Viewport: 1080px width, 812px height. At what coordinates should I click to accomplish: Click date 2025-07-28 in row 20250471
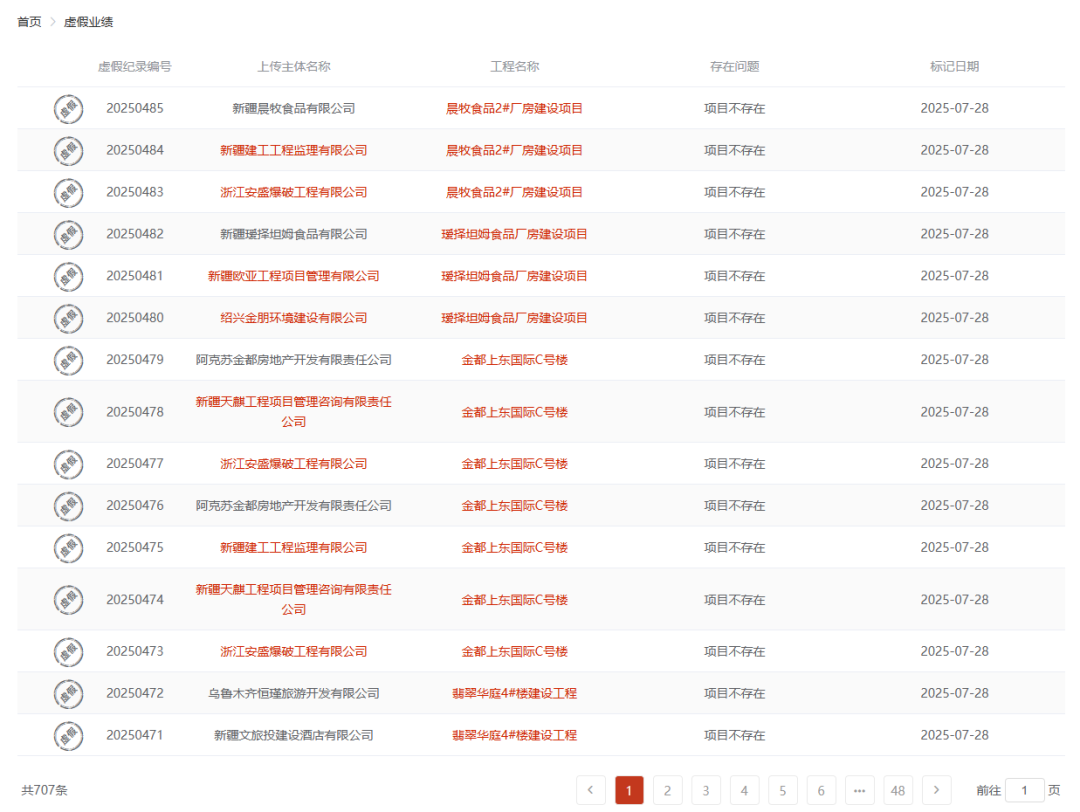click(955, 735)
